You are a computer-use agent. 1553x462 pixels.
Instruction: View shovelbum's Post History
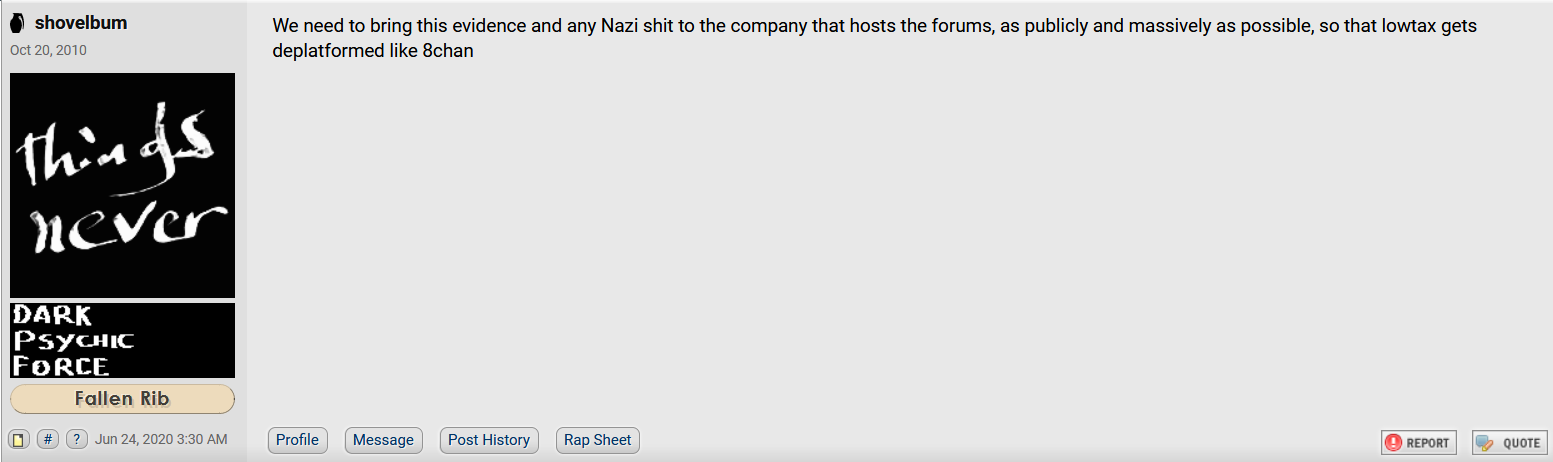(489, 440)
